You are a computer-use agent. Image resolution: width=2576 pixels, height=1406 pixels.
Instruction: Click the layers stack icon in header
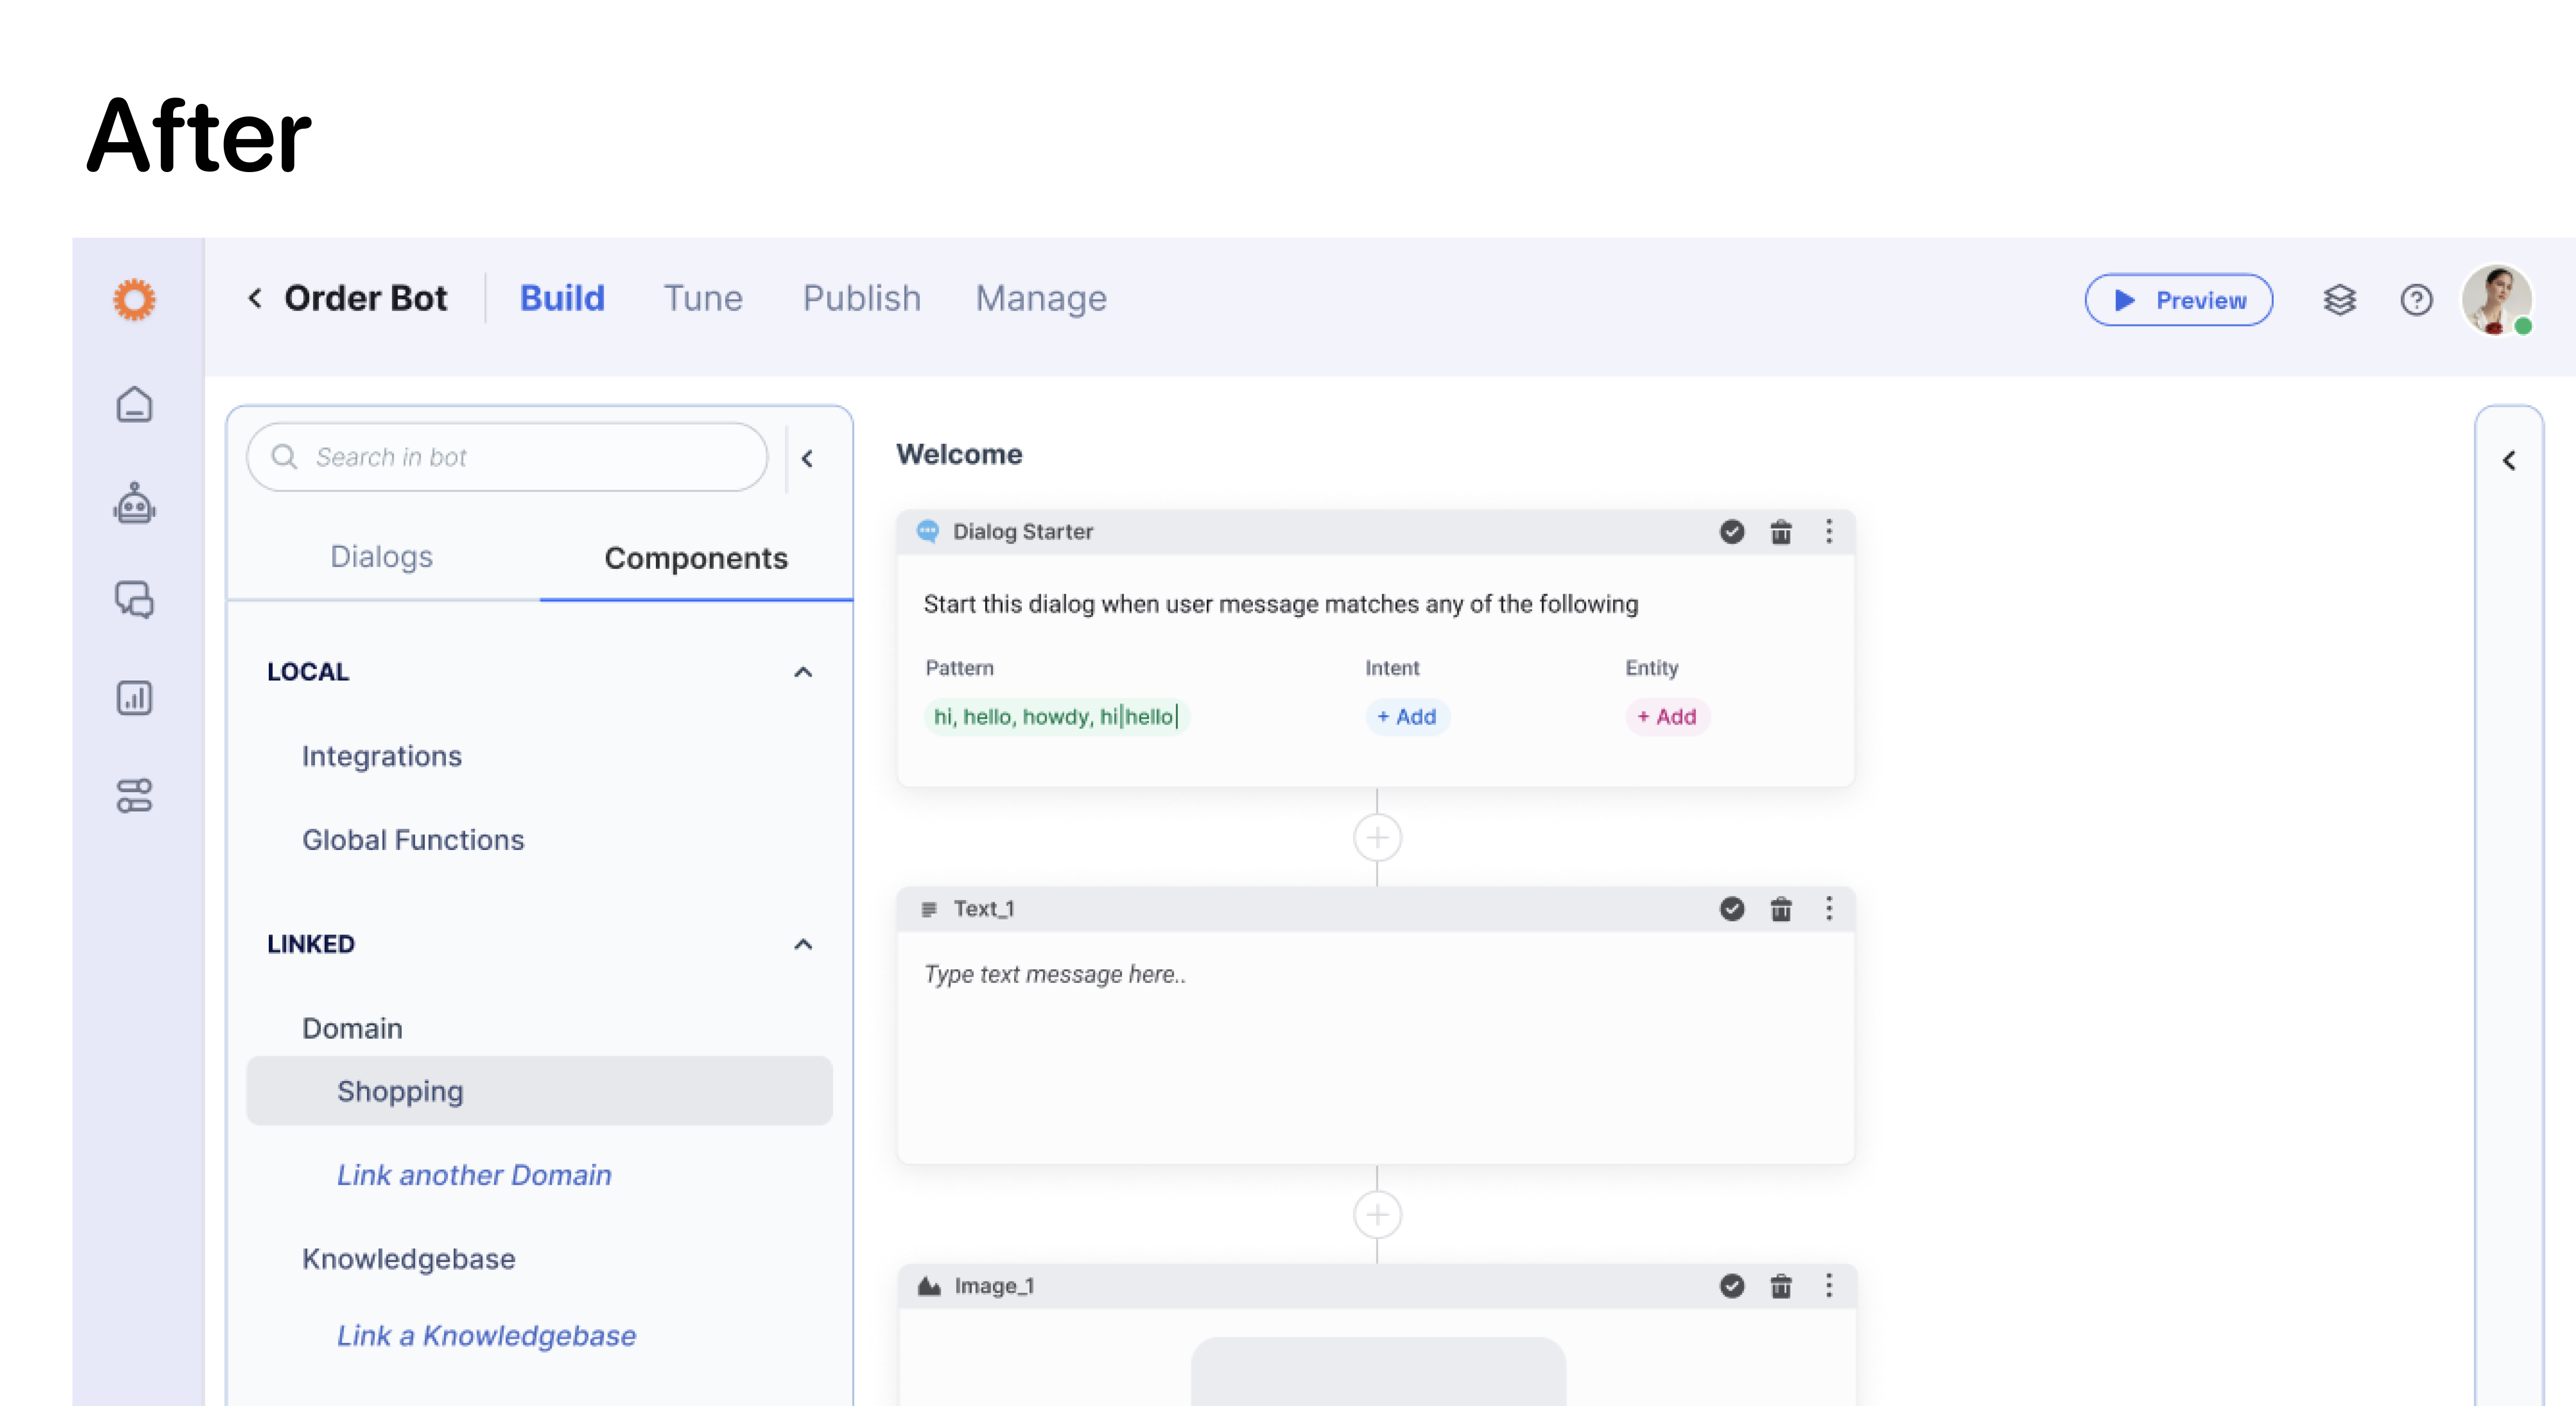coord(2339,300)
